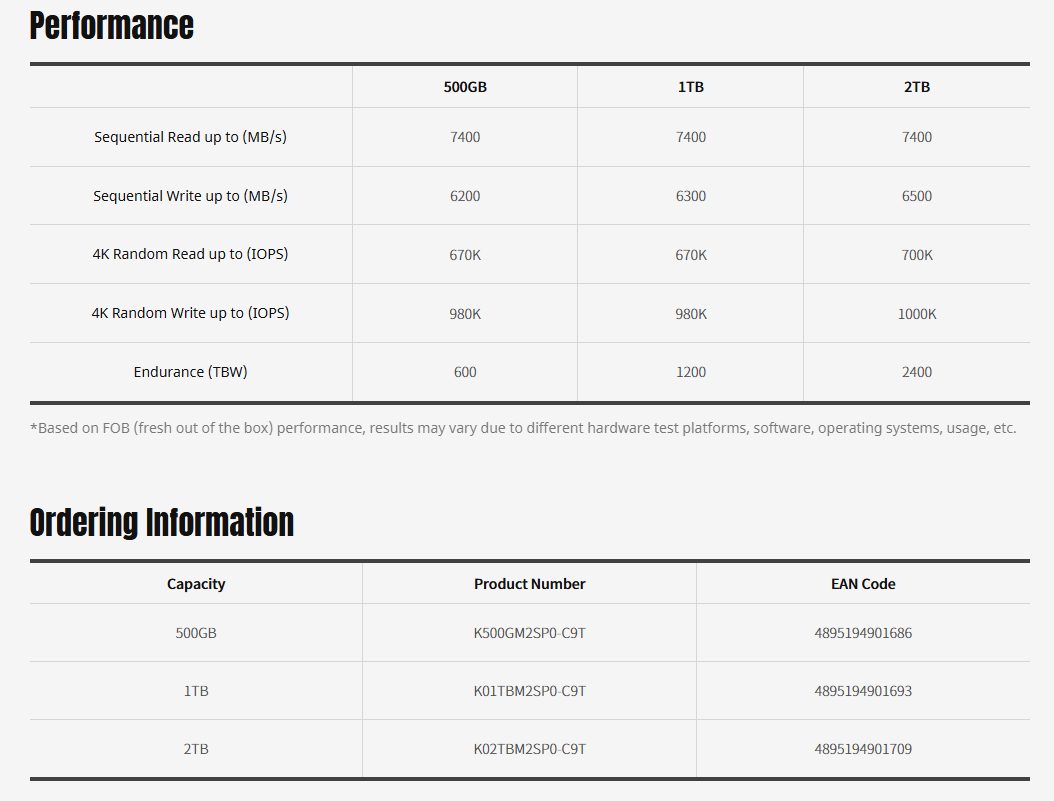Screen dimensions: 1054x801
Task: Select the 2400 endurance value
Action: coord(916,372)
